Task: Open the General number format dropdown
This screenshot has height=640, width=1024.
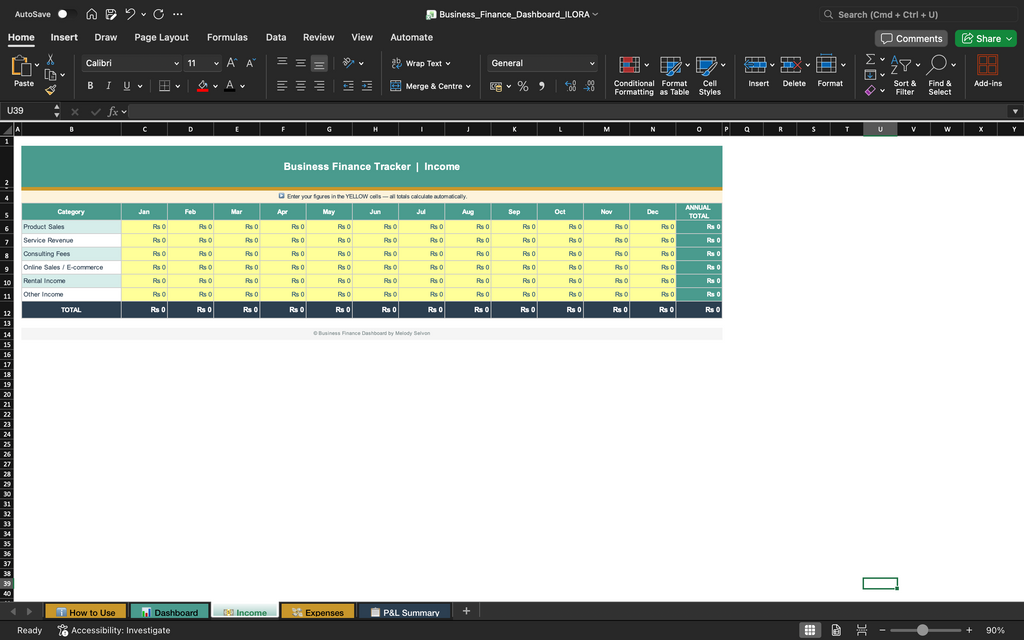Action: point(592,63)
